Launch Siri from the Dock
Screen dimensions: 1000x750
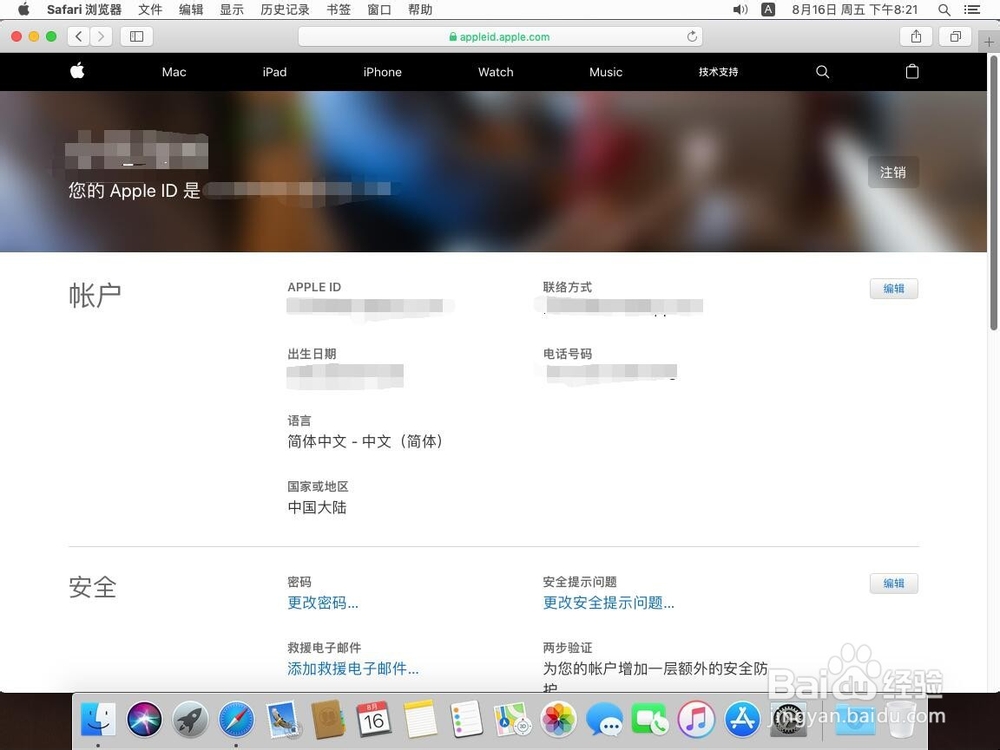[x=144, y=719]
